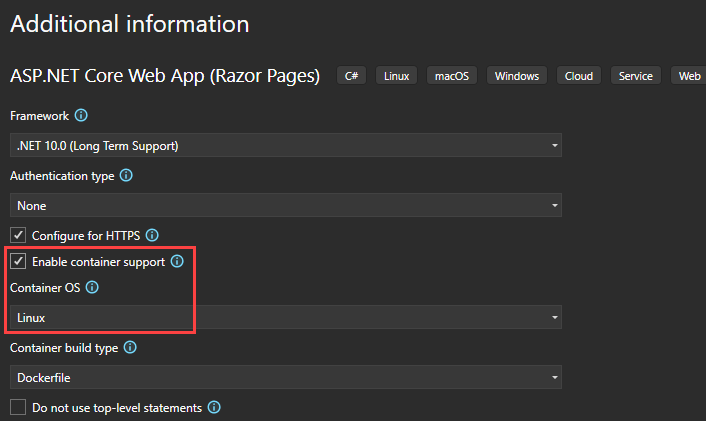The width and height of the screenshot is (706, 421).
Task: Click the Framework info icon
Action: coord(81,116)
